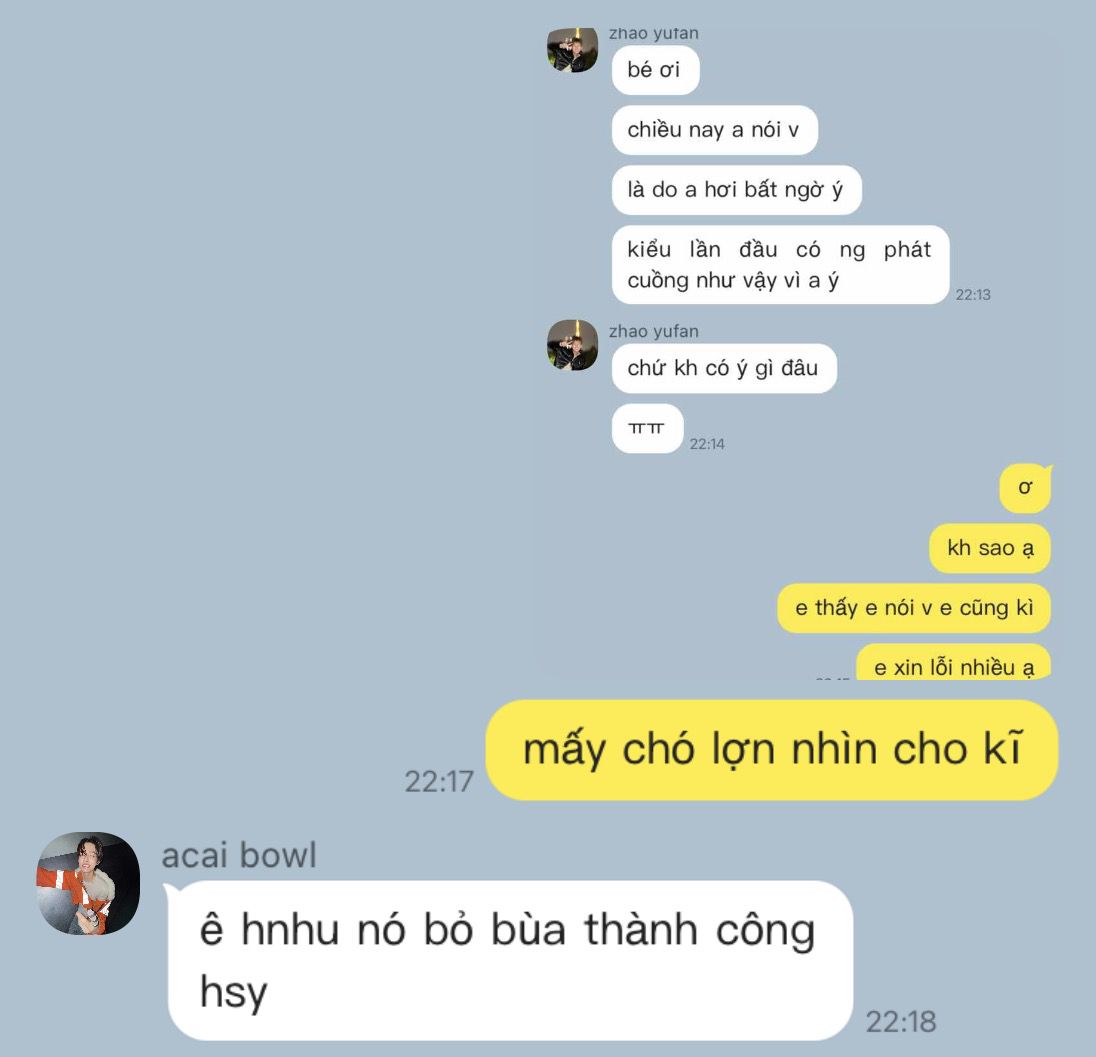Tap zhao yufan's second avatar
Viewport: 1096px width, 1057px height.
[572, 345]
